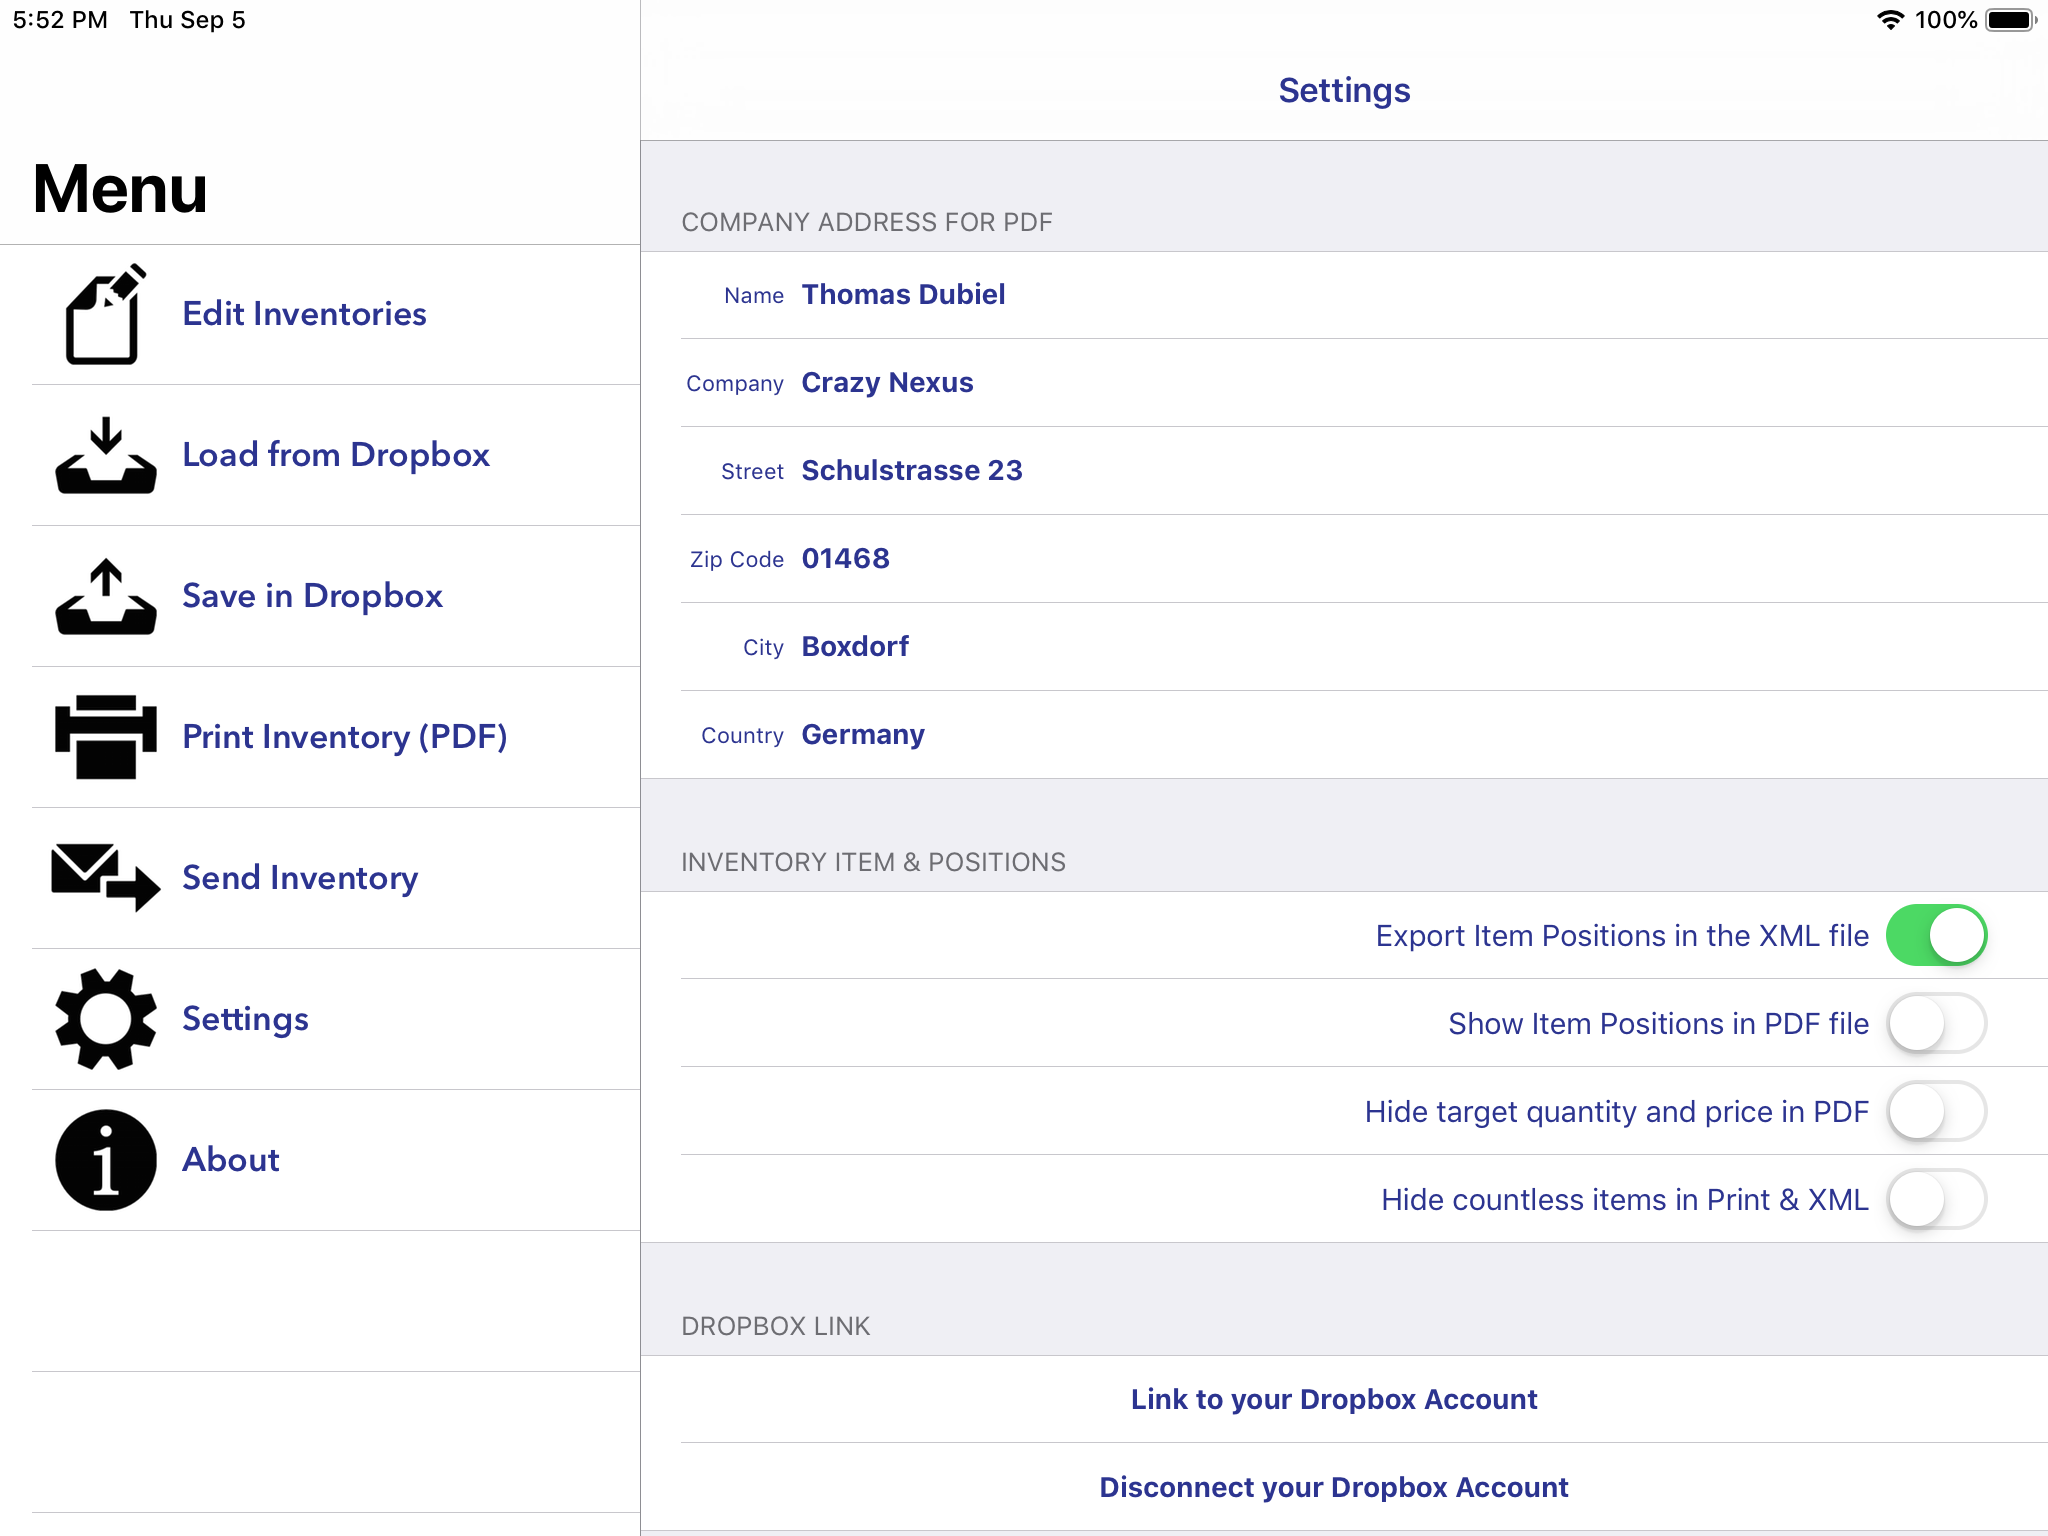The image size is (2048, 1536).
Task: Enable Hide target quantity and price in PDF
Action: (x=1936, y=1111)
